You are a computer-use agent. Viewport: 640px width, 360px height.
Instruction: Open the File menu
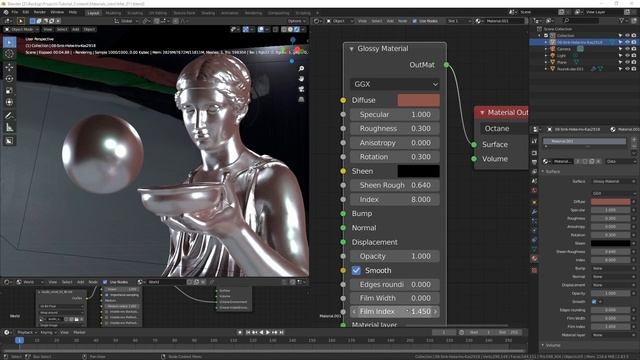[15, 12]
